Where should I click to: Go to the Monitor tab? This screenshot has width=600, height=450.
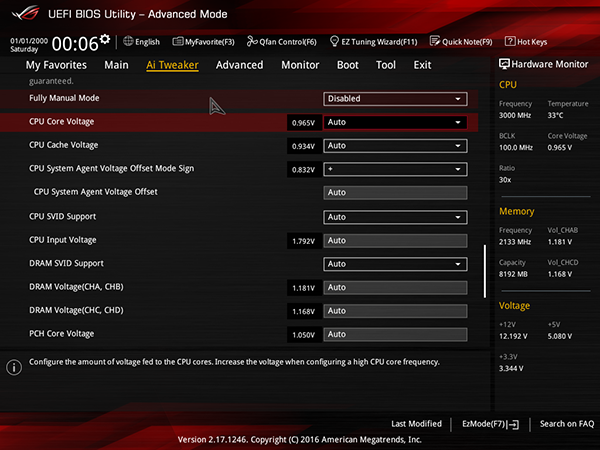300,65
